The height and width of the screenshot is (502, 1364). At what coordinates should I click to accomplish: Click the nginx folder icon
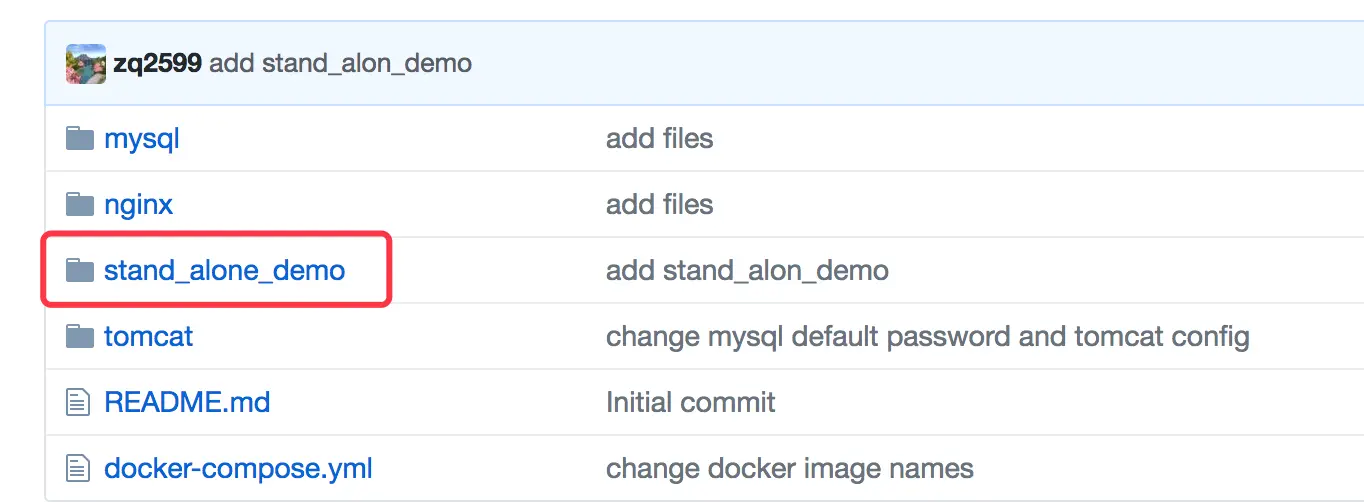(79, 204)
